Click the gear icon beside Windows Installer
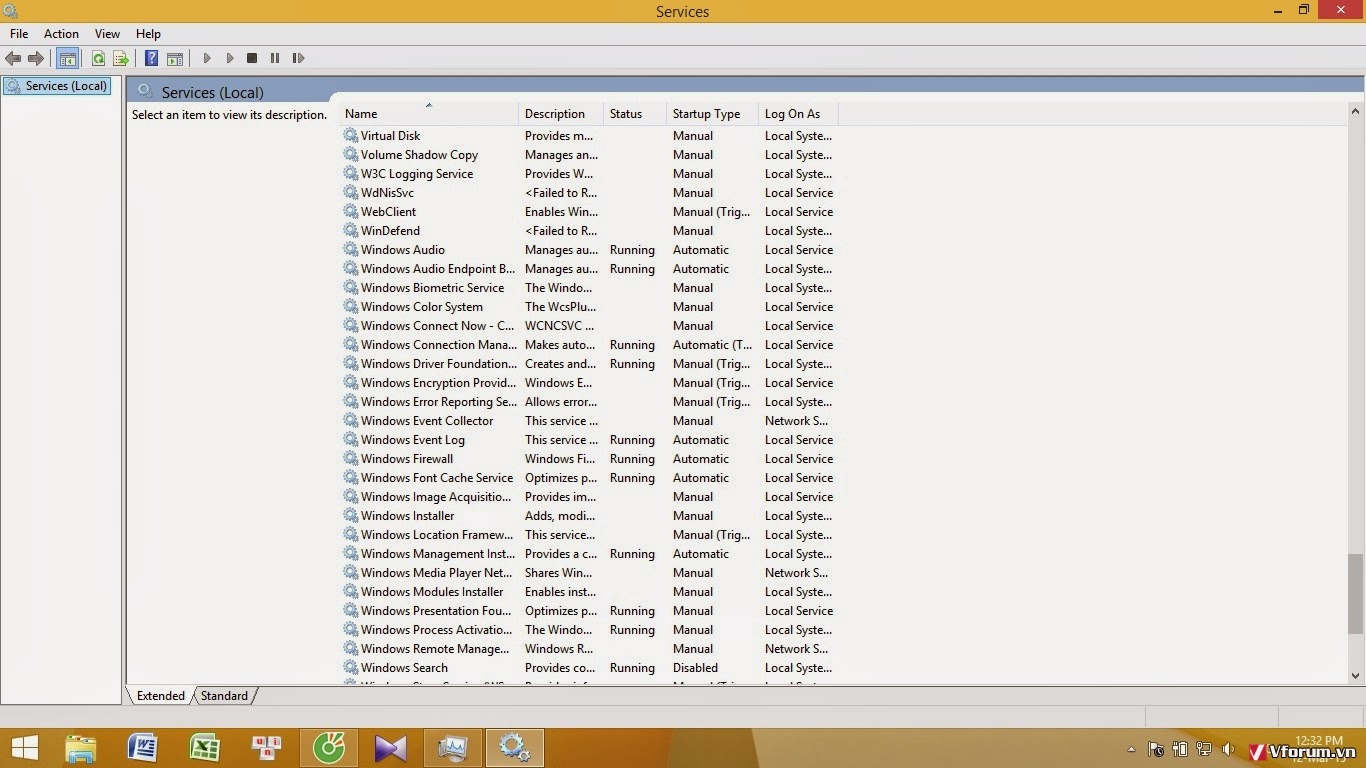 [351, 515]
